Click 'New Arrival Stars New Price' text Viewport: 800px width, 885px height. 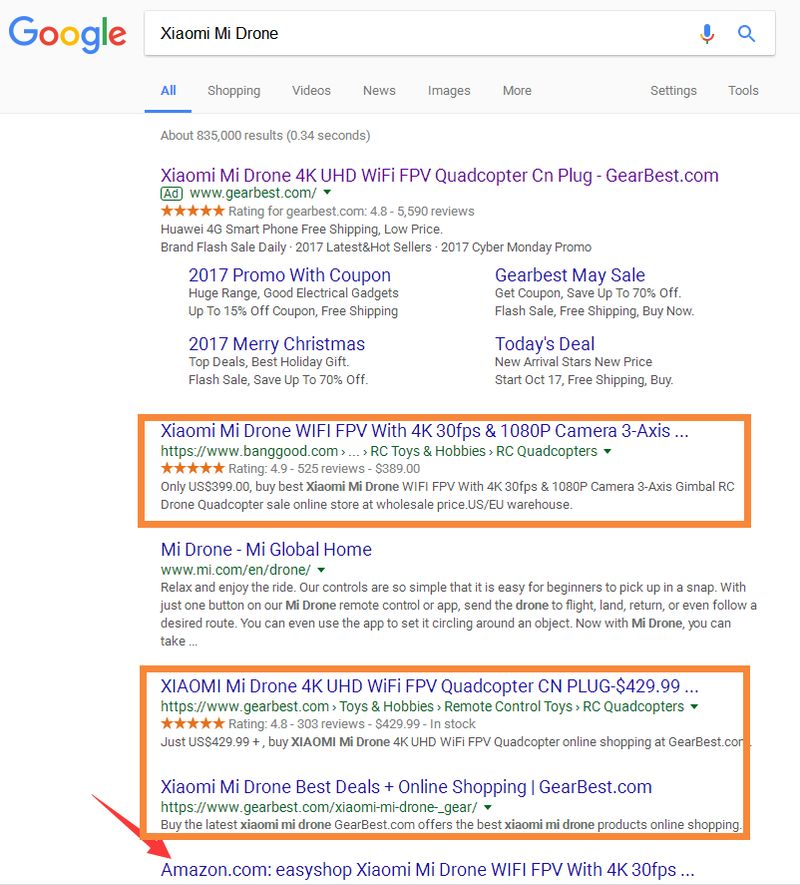tap(574, 362)
